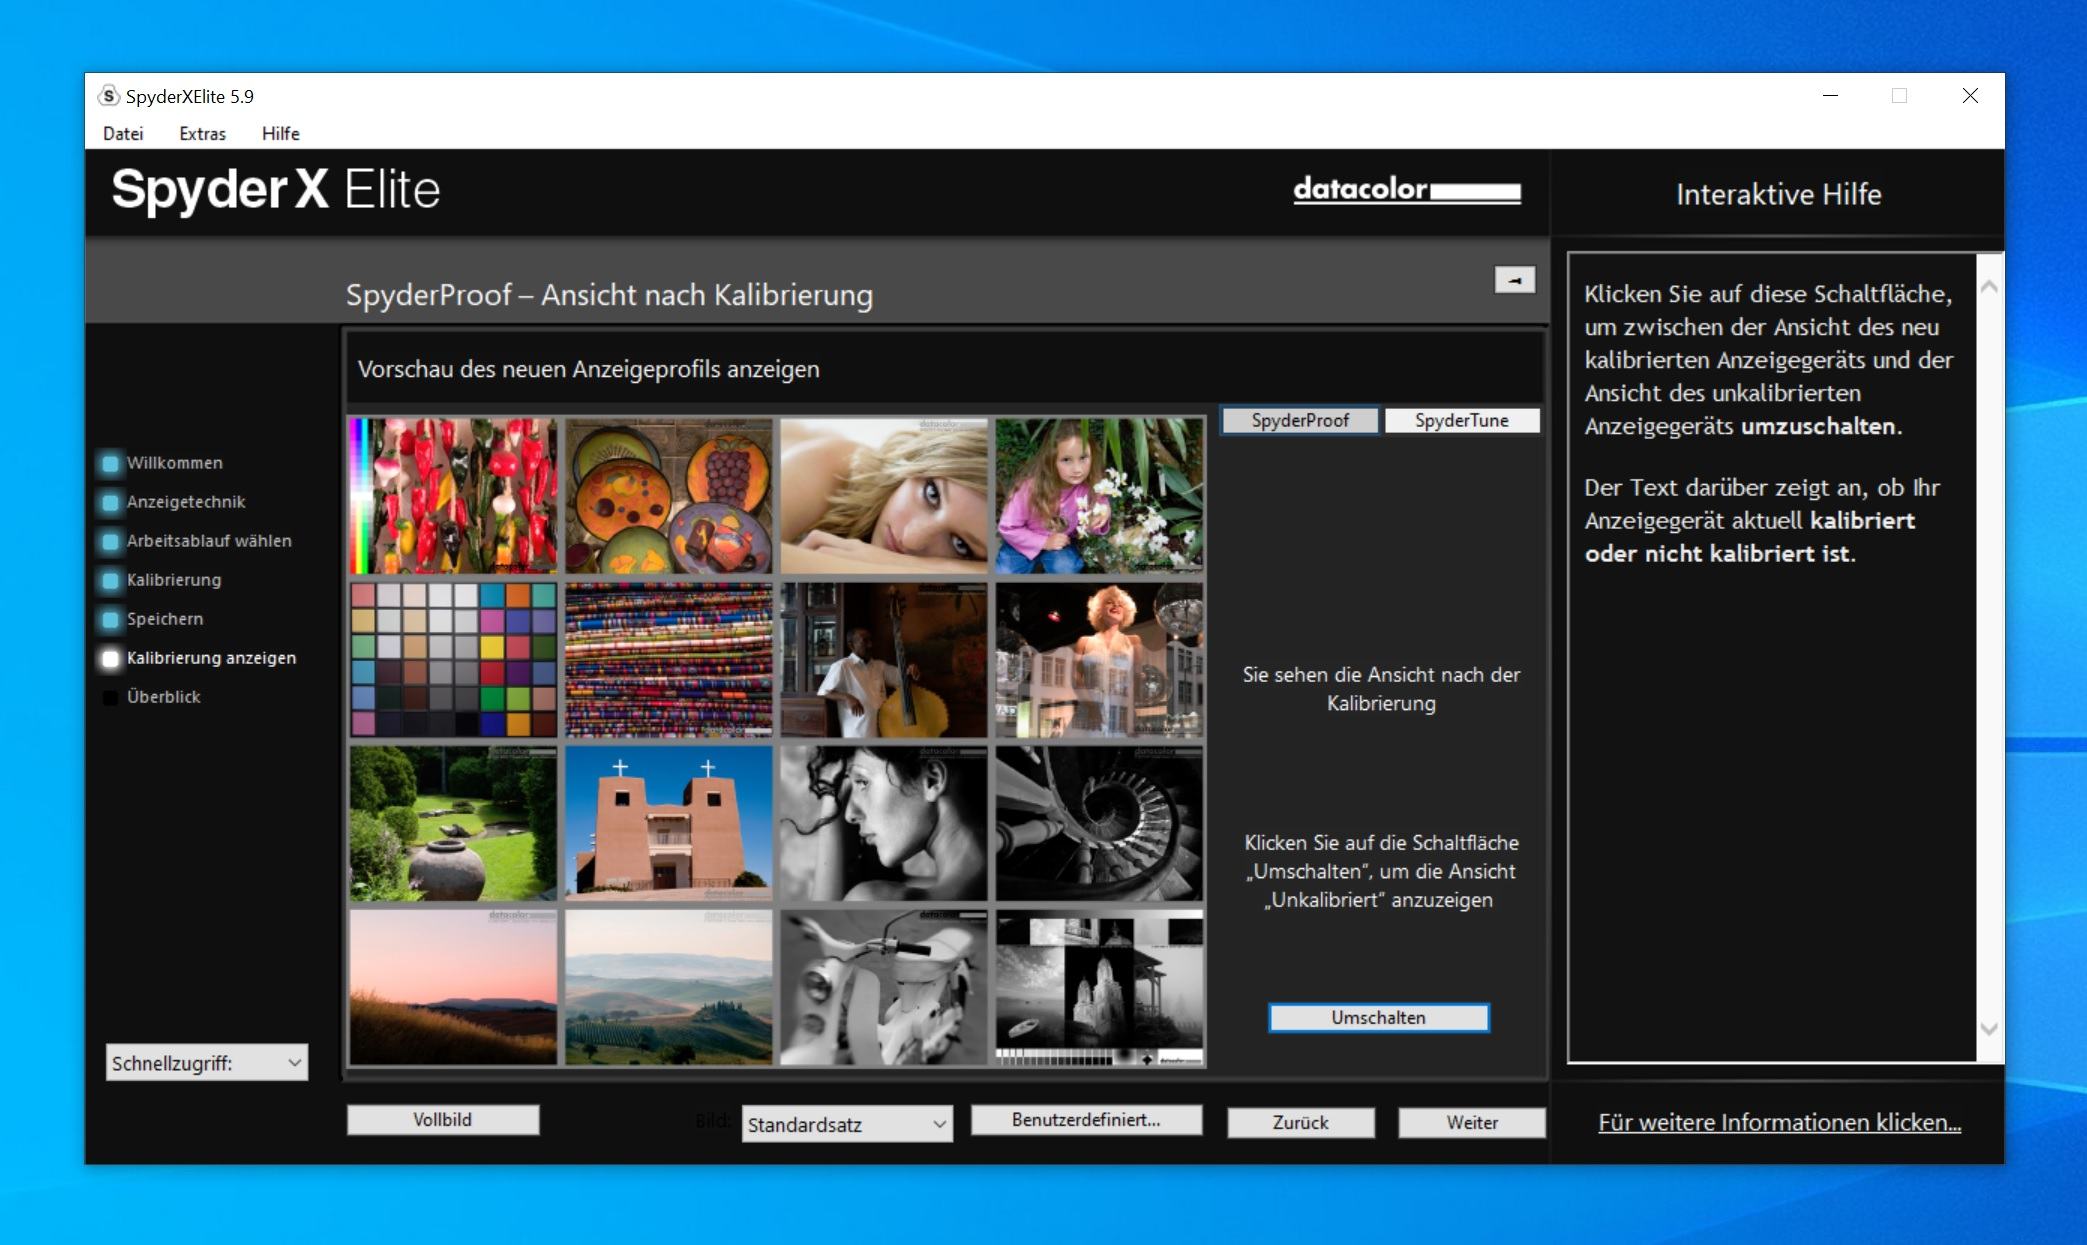This screenshot has height=1245, width=2087.
Task: Switch to the SpyderTune tab
Action: (1461, 420)
